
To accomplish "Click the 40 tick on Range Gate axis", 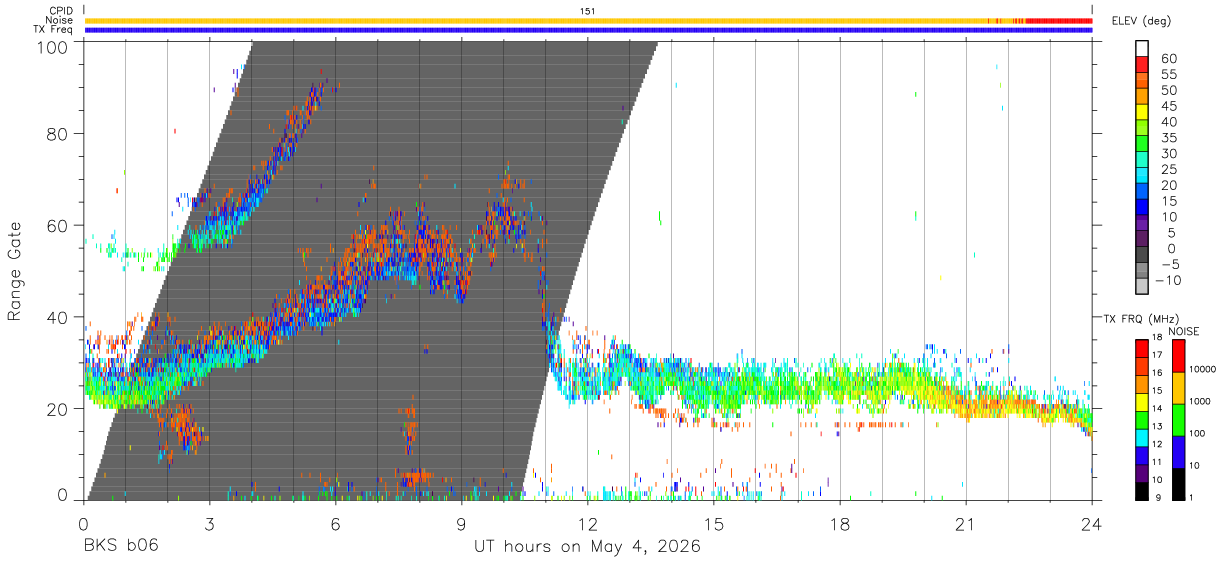I will (58, 317).
